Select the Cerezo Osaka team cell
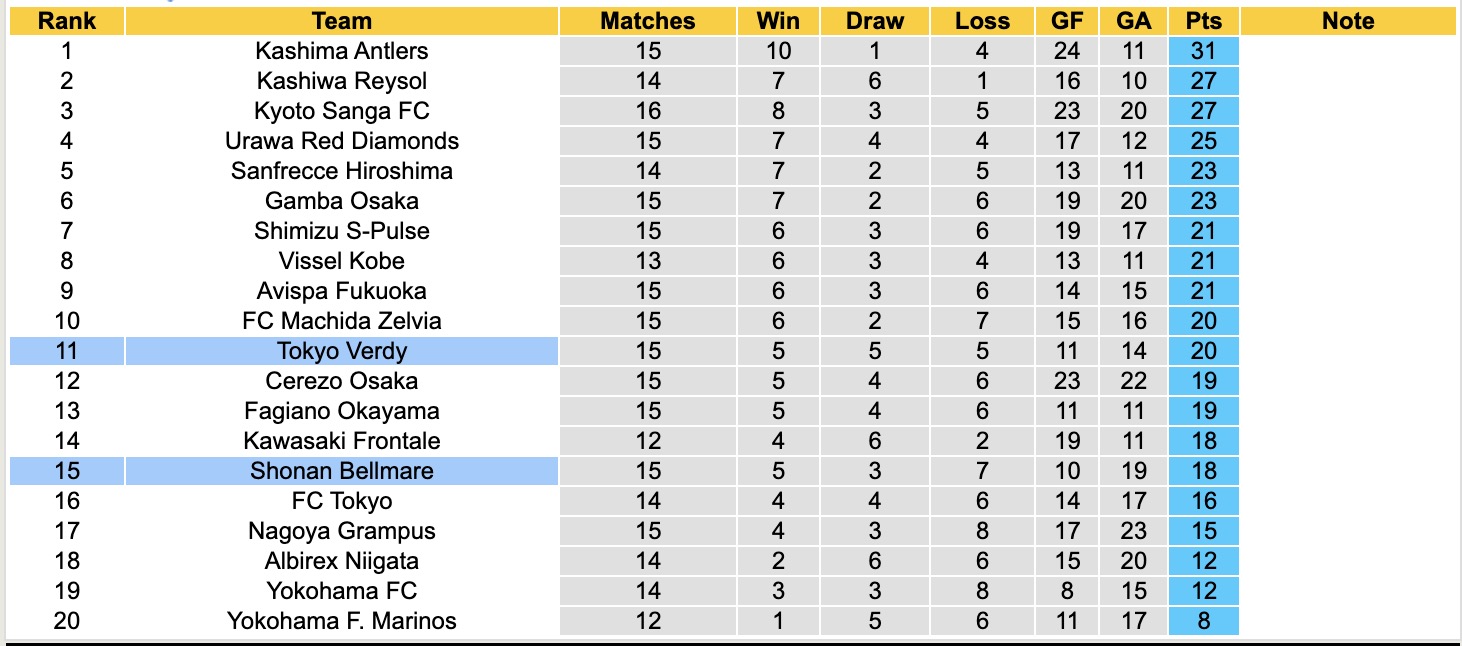The image size is (1462, 646). pos(341,381)
